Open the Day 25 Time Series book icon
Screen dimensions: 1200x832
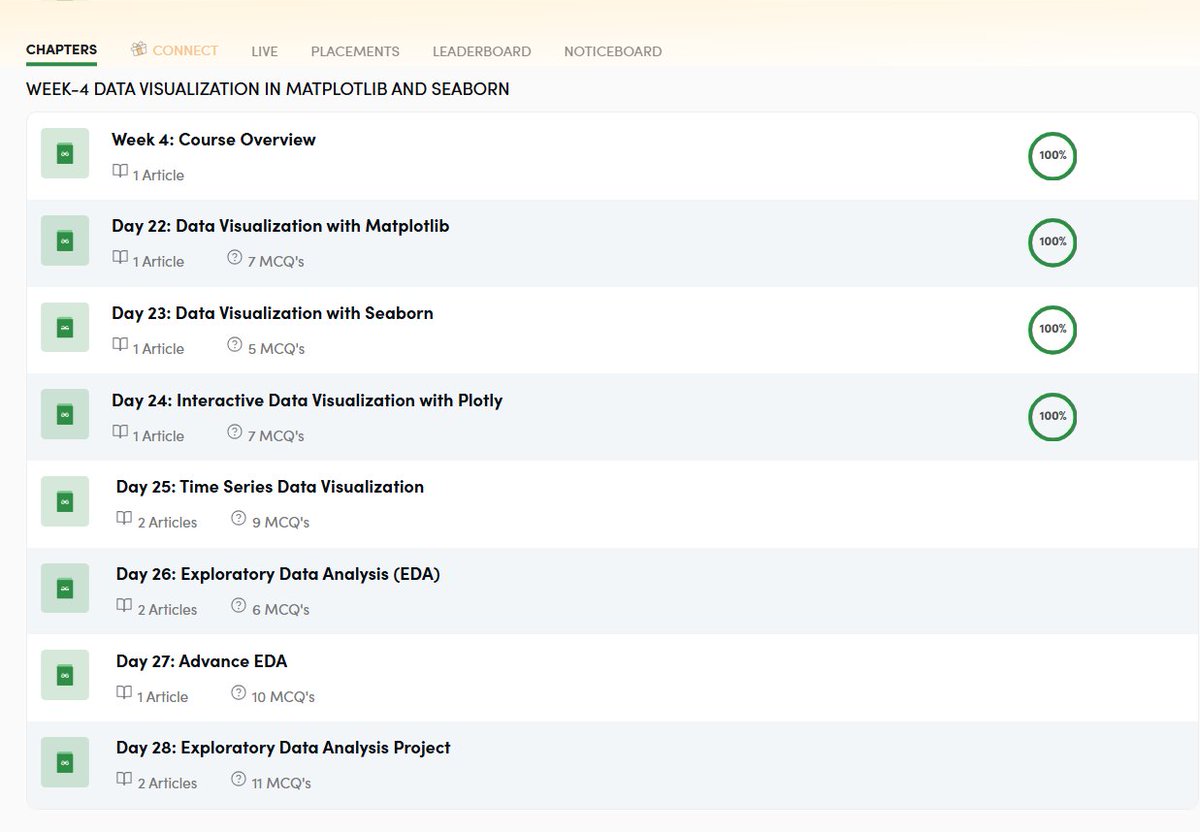coord(65,502)
